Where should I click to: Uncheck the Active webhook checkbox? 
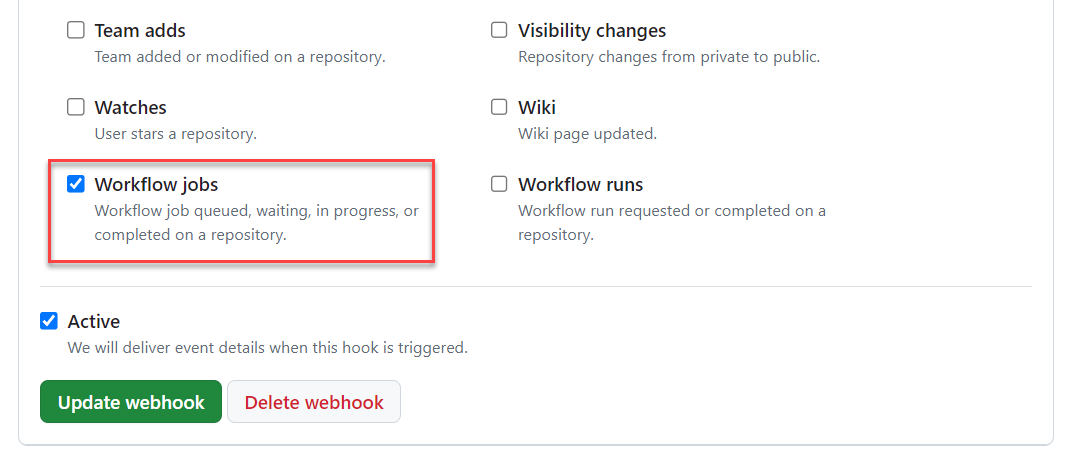click(49, 321)
